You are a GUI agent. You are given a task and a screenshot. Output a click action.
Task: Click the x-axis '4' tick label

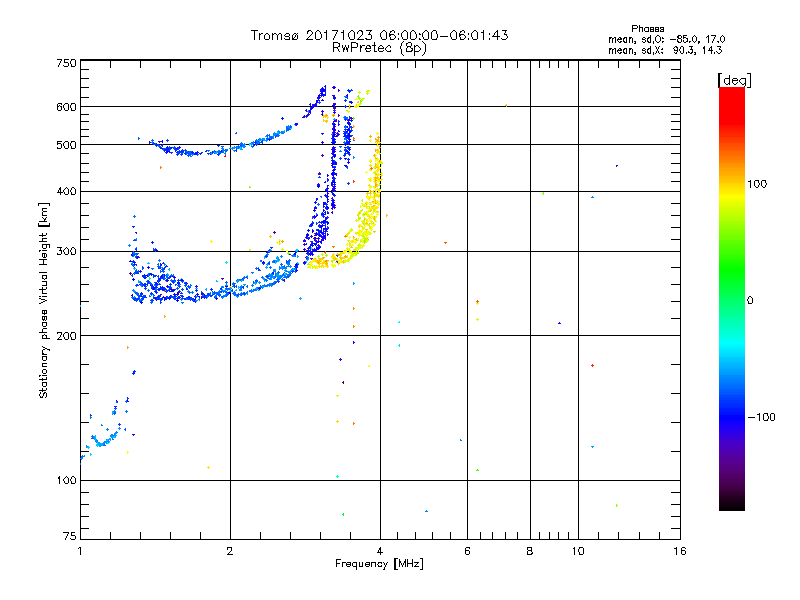(380, 551)
